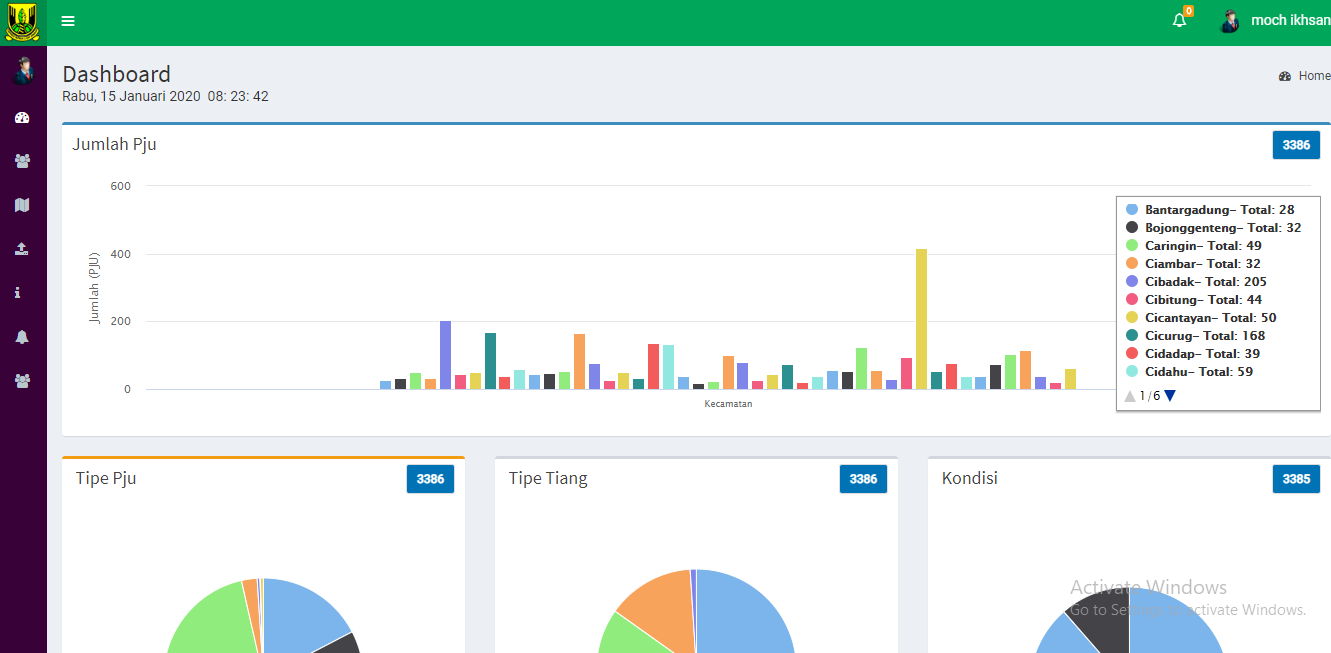The height and width of the screenshot is (653, 1331).
Task: Click the user avatar in the sidebar
Action: click(x=23, y=71)
